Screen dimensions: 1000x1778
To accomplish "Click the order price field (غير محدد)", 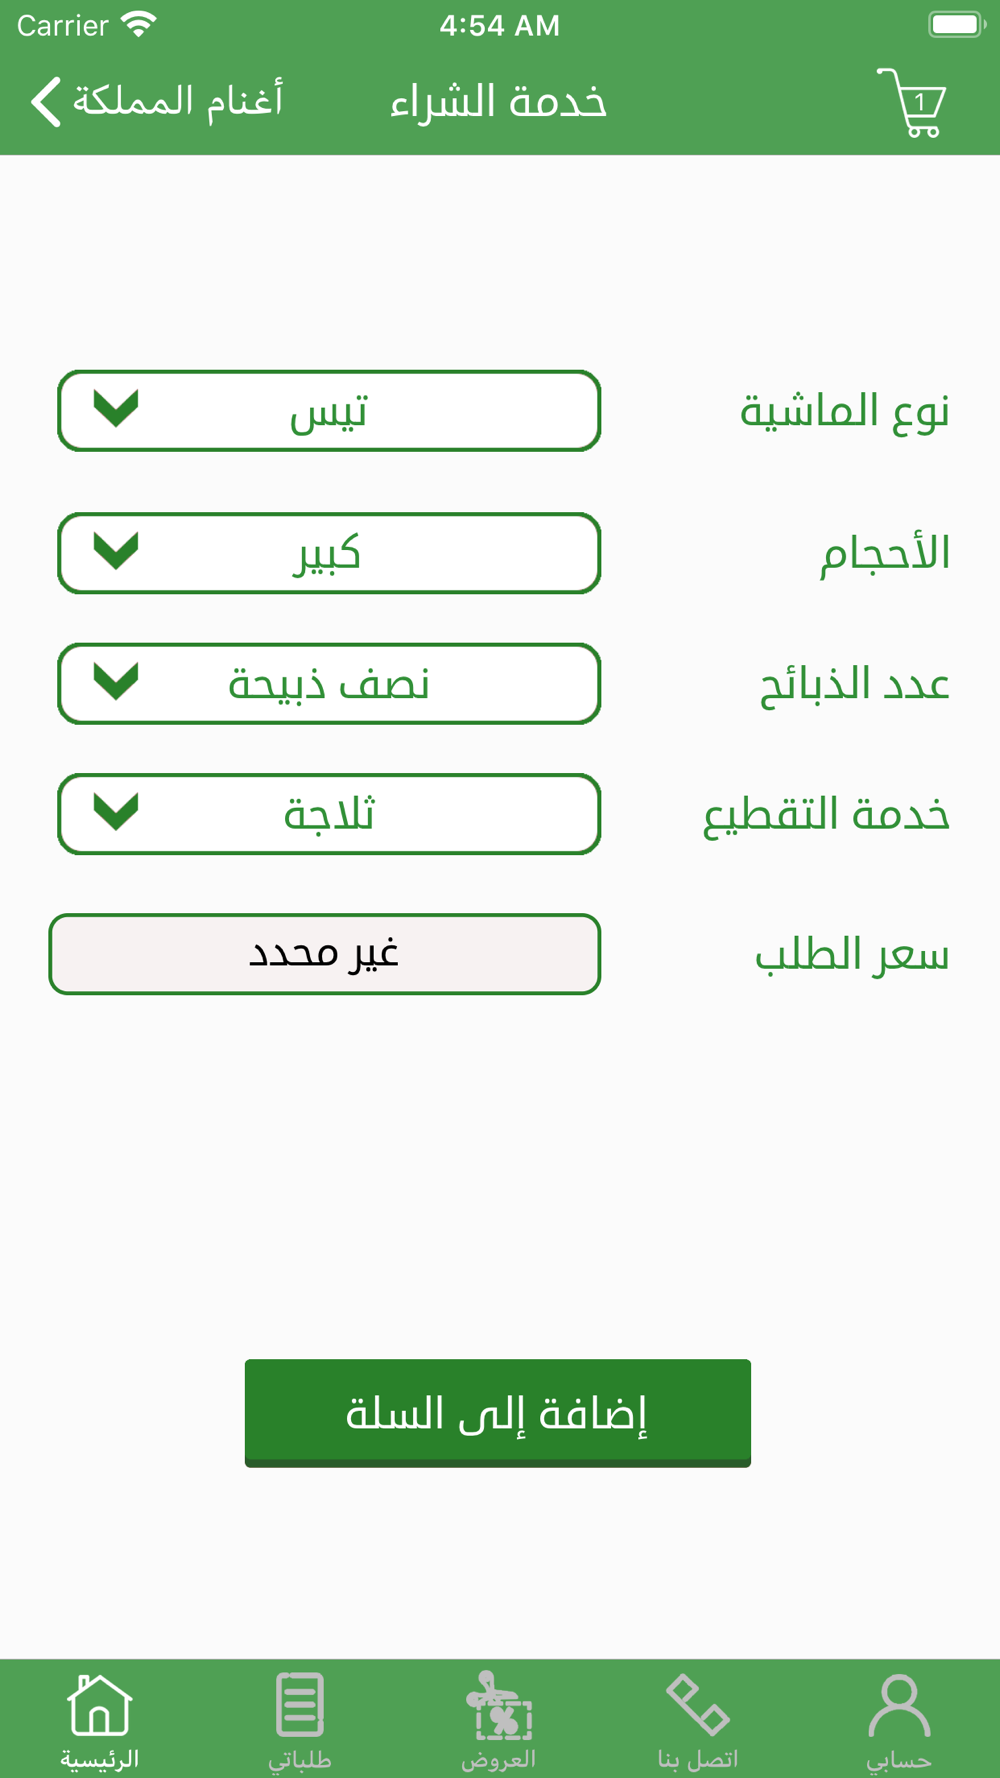I will [x=324, y=954].
